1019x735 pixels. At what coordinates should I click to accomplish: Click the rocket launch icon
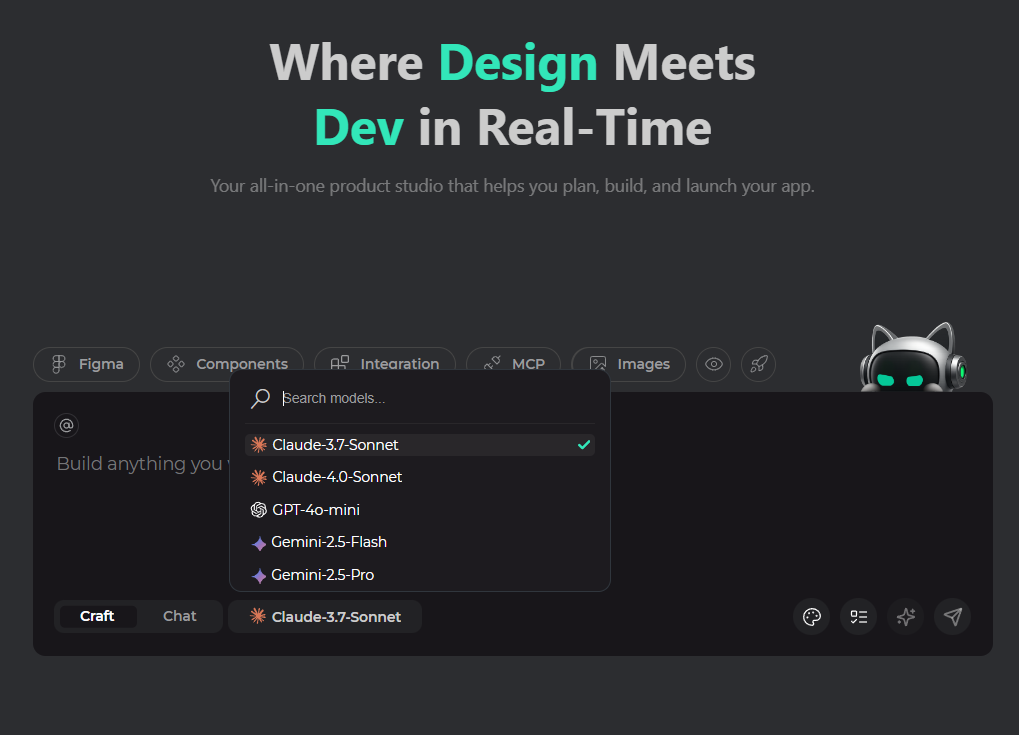[x=758, y=364]
